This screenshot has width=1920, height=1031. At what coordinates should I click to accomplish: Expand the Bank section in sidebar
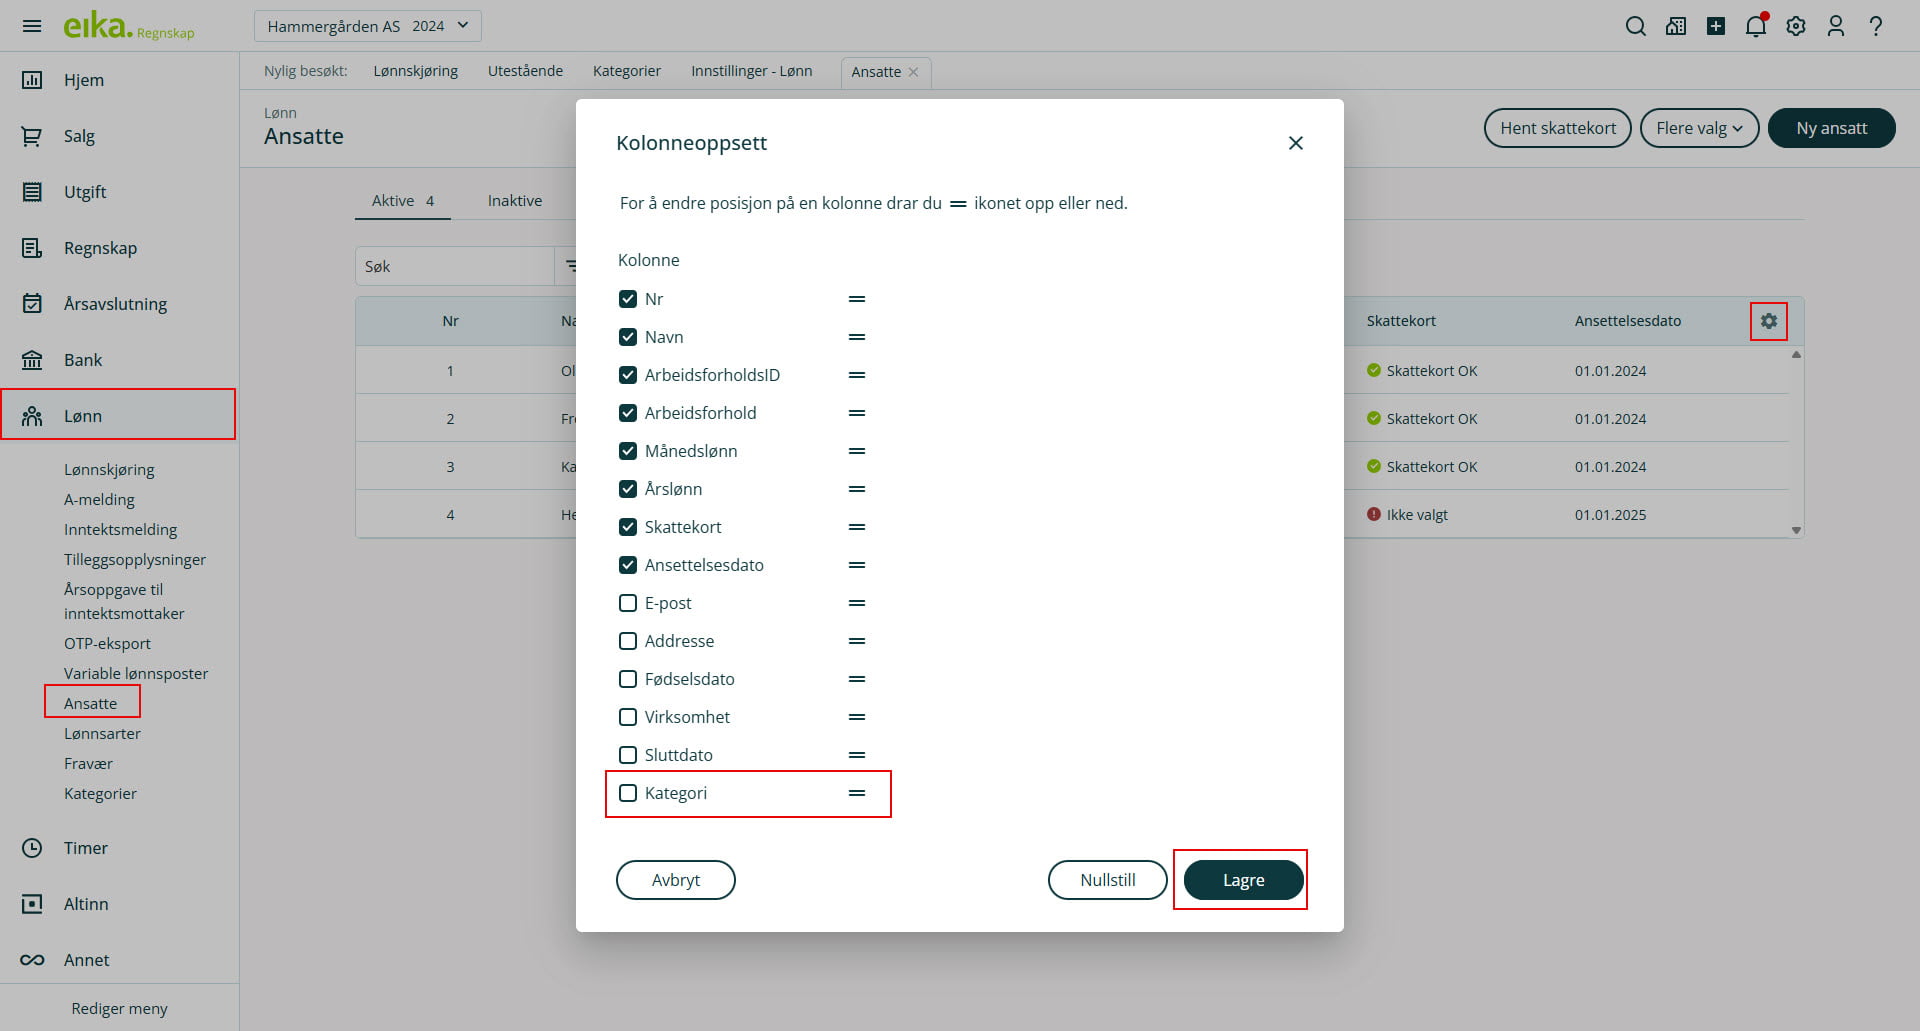point(83,360)
